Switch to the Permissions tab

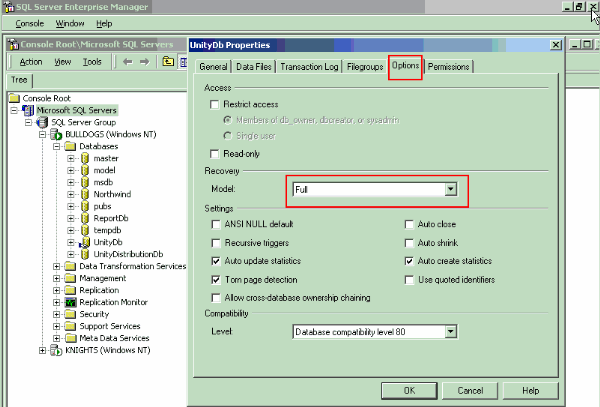[448, 67]
